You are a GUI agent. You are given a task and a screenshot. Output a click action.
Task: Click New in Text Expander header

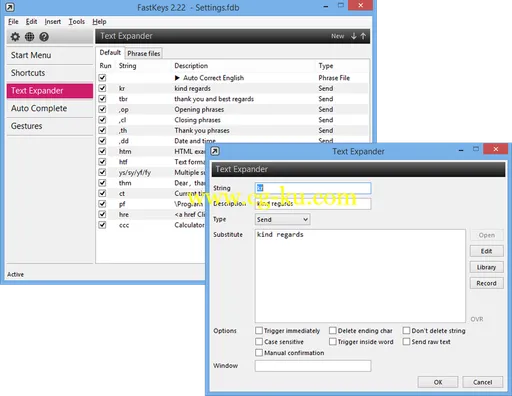[x=337, y=36]
